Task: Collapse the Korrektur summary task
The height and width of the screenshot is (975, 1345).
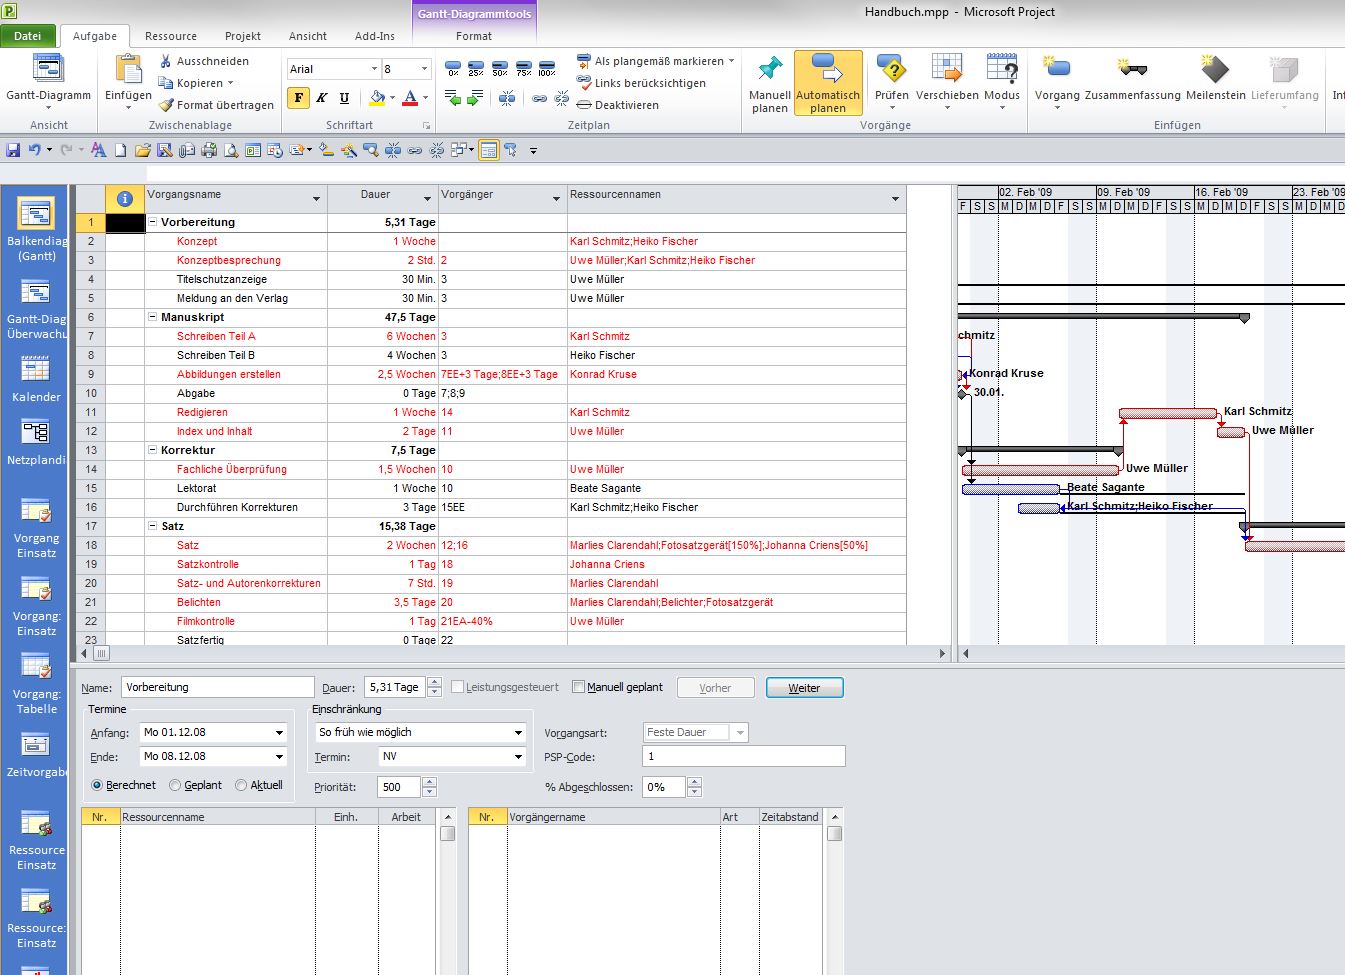Action: pyautogui.click(x=153, y=450)
